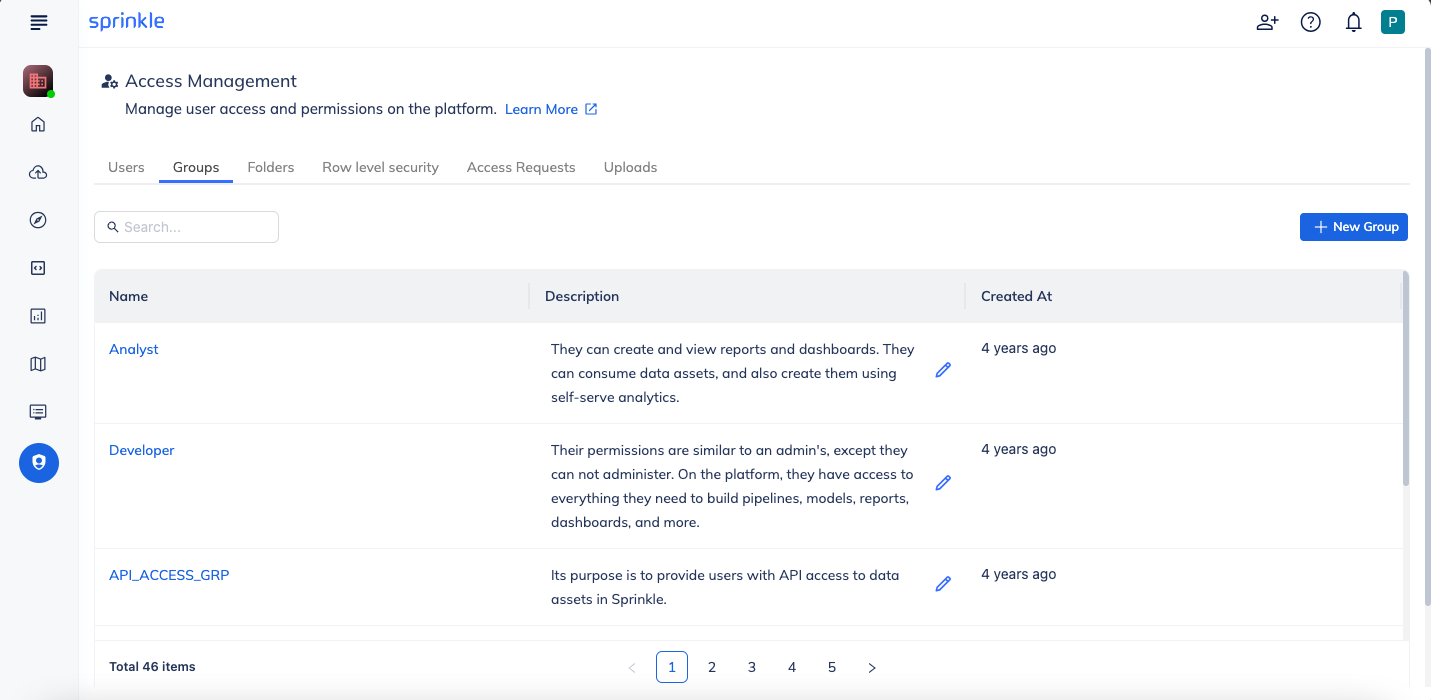Open the hamburger menu icon
The height and width of the screenshot is (700, 1431).
[x=39, y=22]
